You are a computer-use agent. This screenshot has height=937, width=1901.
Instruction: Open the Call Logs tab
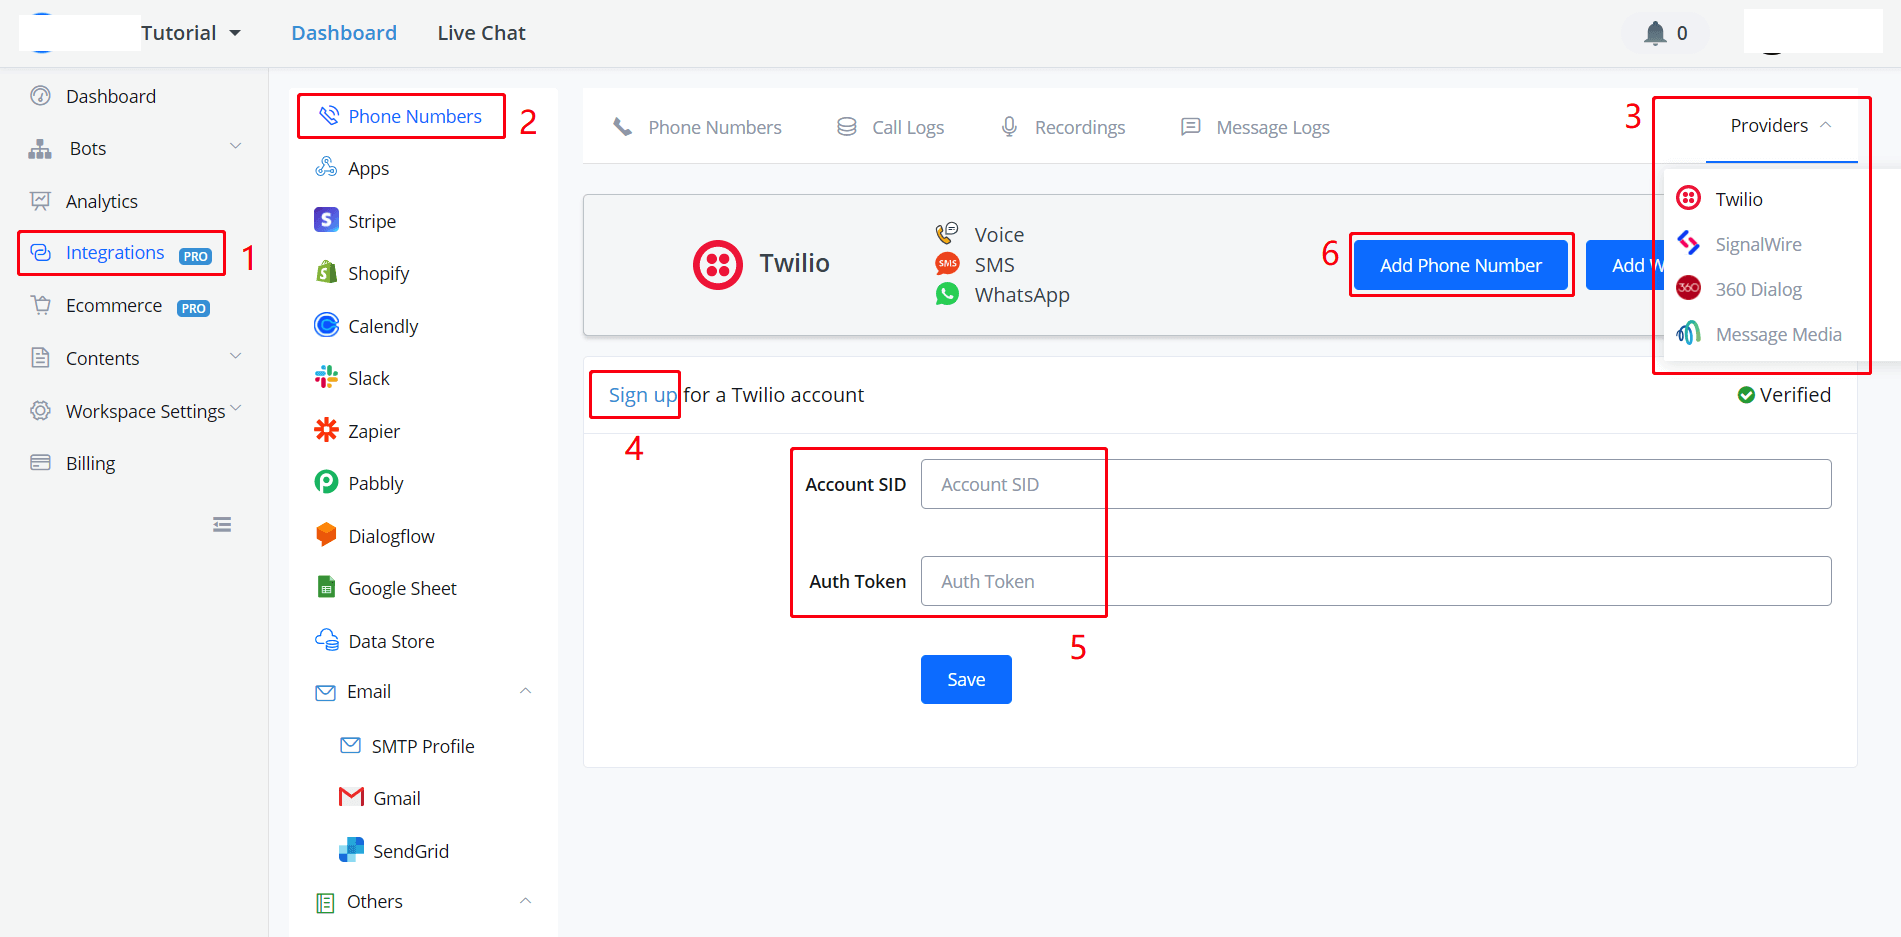tap(890, 127)
